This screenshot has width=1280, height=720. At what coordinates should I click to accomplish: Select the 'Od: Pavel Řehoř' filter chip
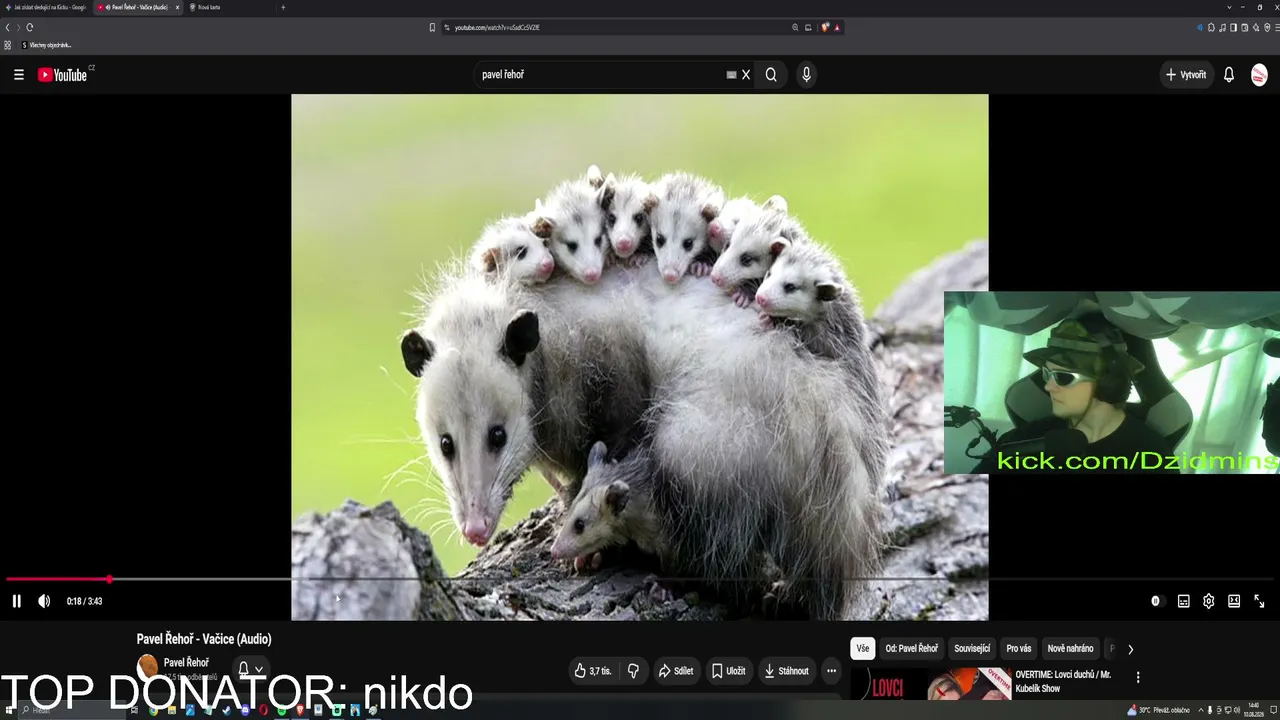(x=912, y=648)
